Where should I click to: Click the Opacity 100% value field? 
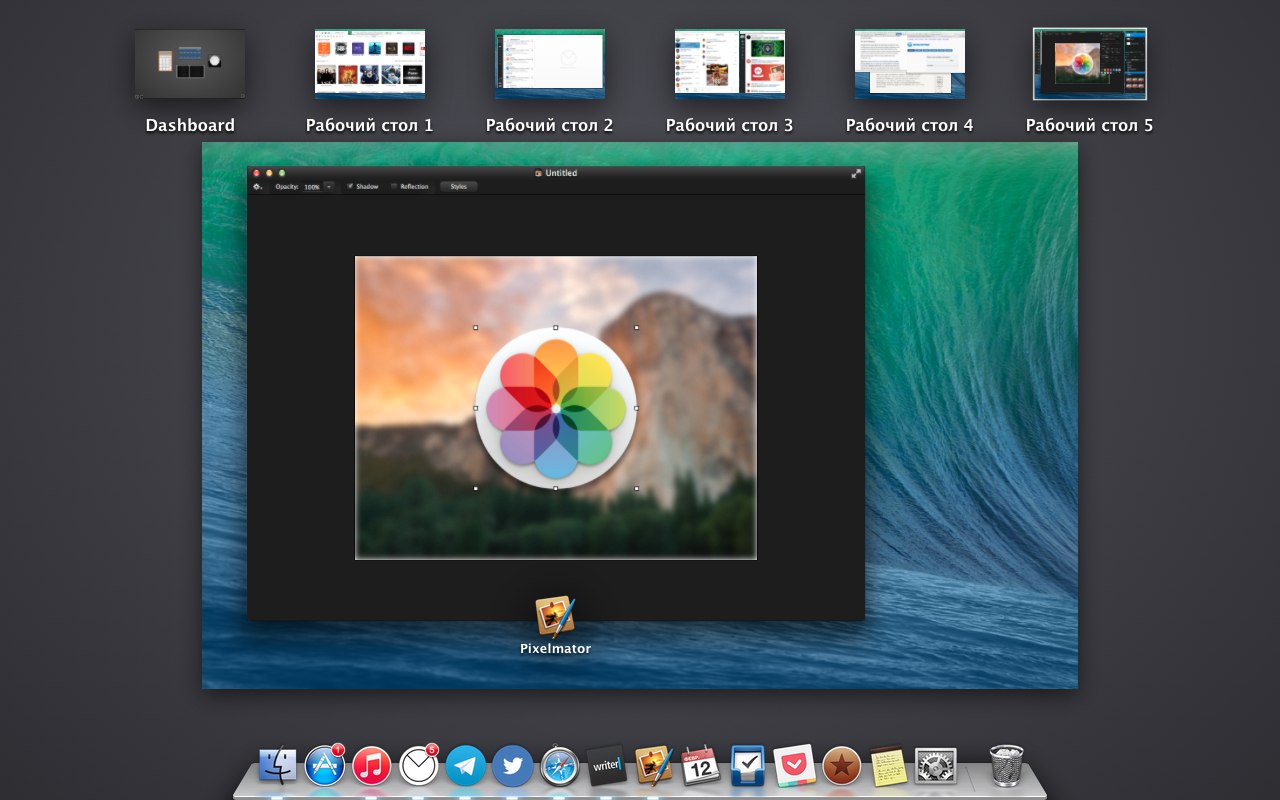(312, 187)
